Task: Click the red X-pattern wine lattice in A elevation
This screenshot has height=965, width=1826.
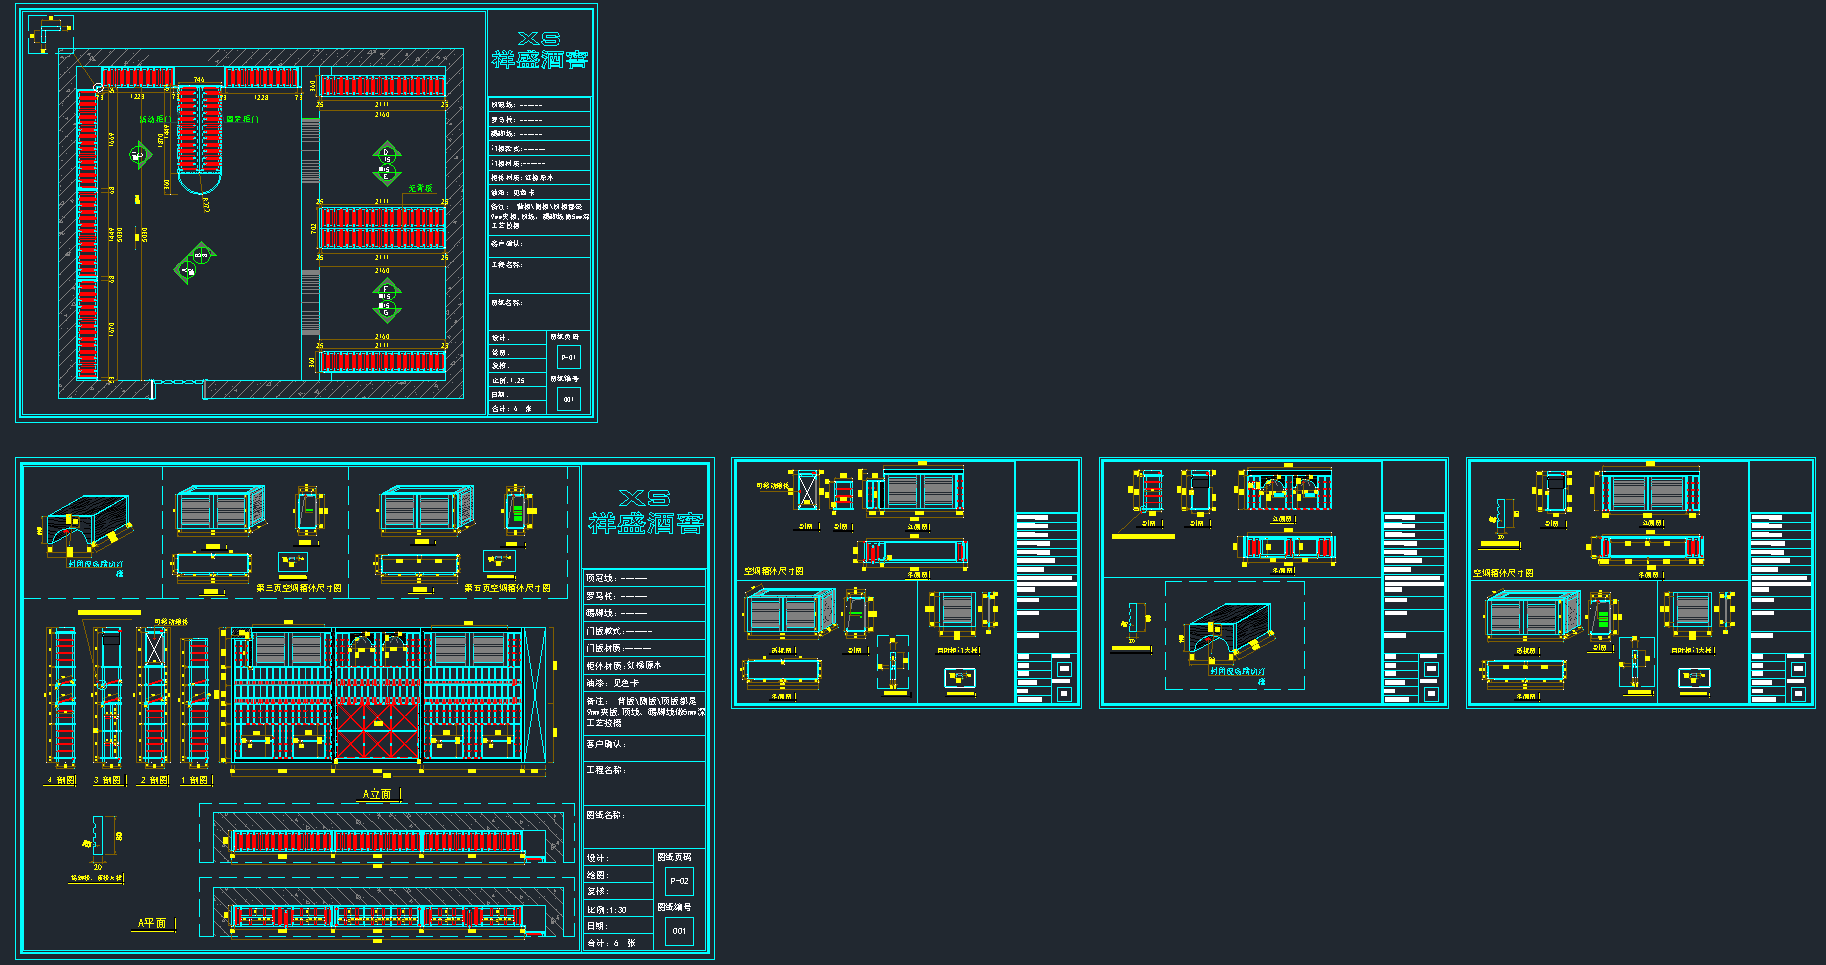Action: pyautogui.click(x=376, y=727)
